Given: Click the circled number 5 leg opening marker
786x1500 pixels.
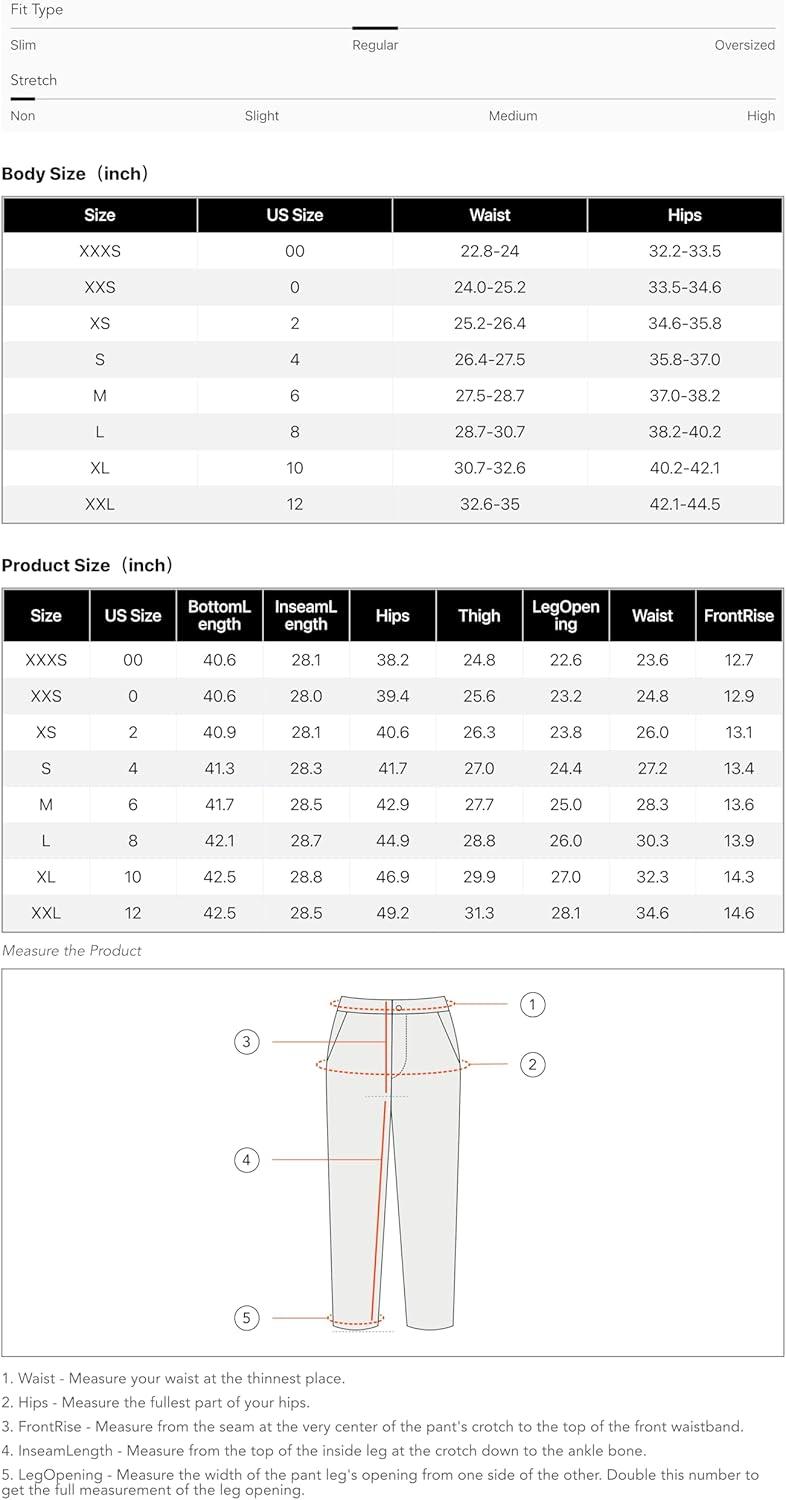Looking at the screenshot, I should point(247,1318).
